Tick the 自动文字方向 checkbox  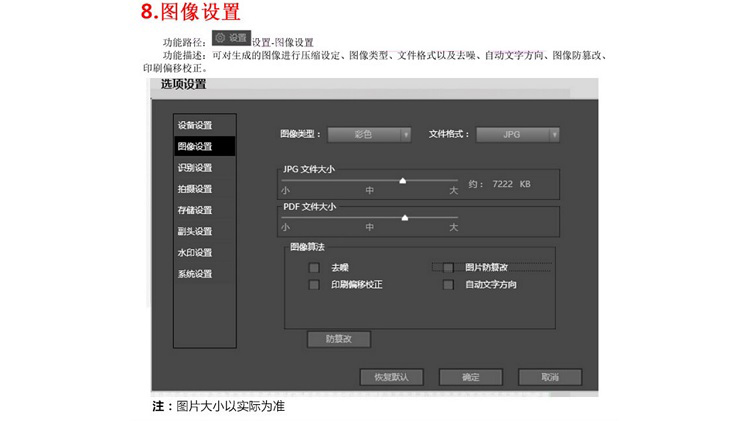(448, 285)
